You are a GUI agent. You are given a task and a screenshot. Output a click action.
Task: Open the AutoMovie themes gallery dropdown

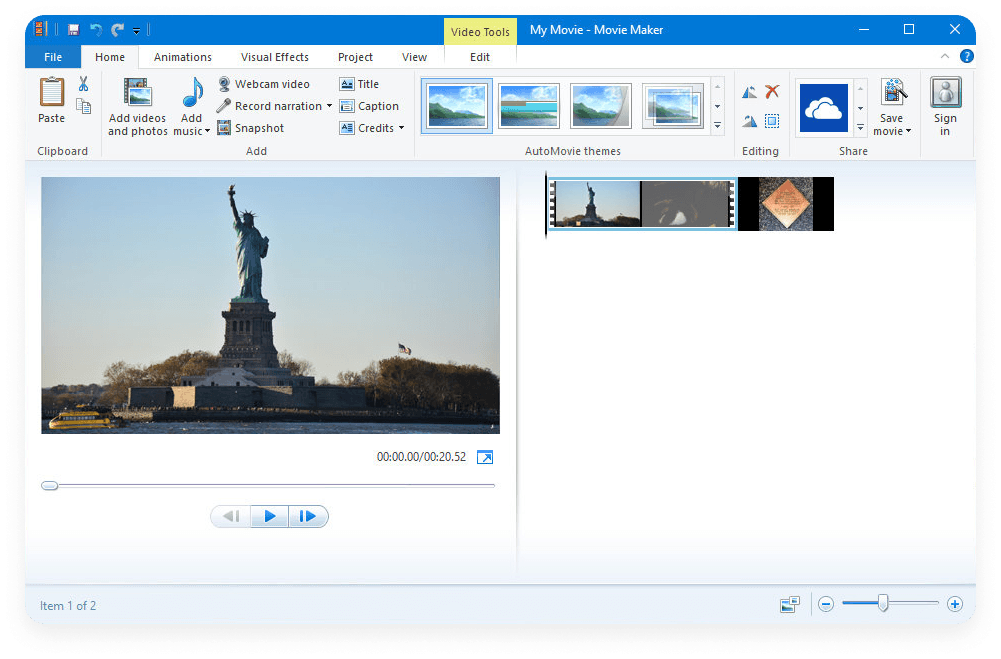718,125
